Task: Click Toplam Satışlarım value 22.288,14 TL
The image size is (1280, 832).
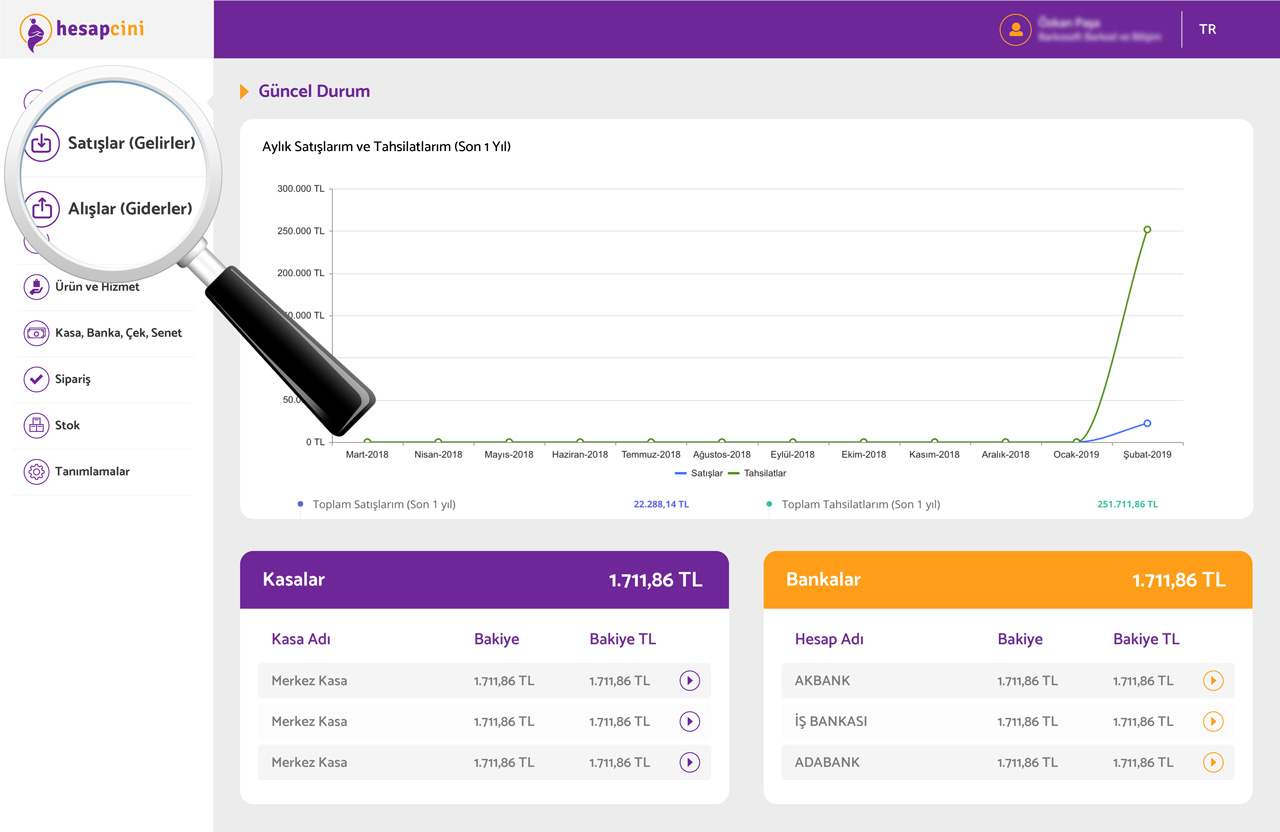Action: [661, 504]
